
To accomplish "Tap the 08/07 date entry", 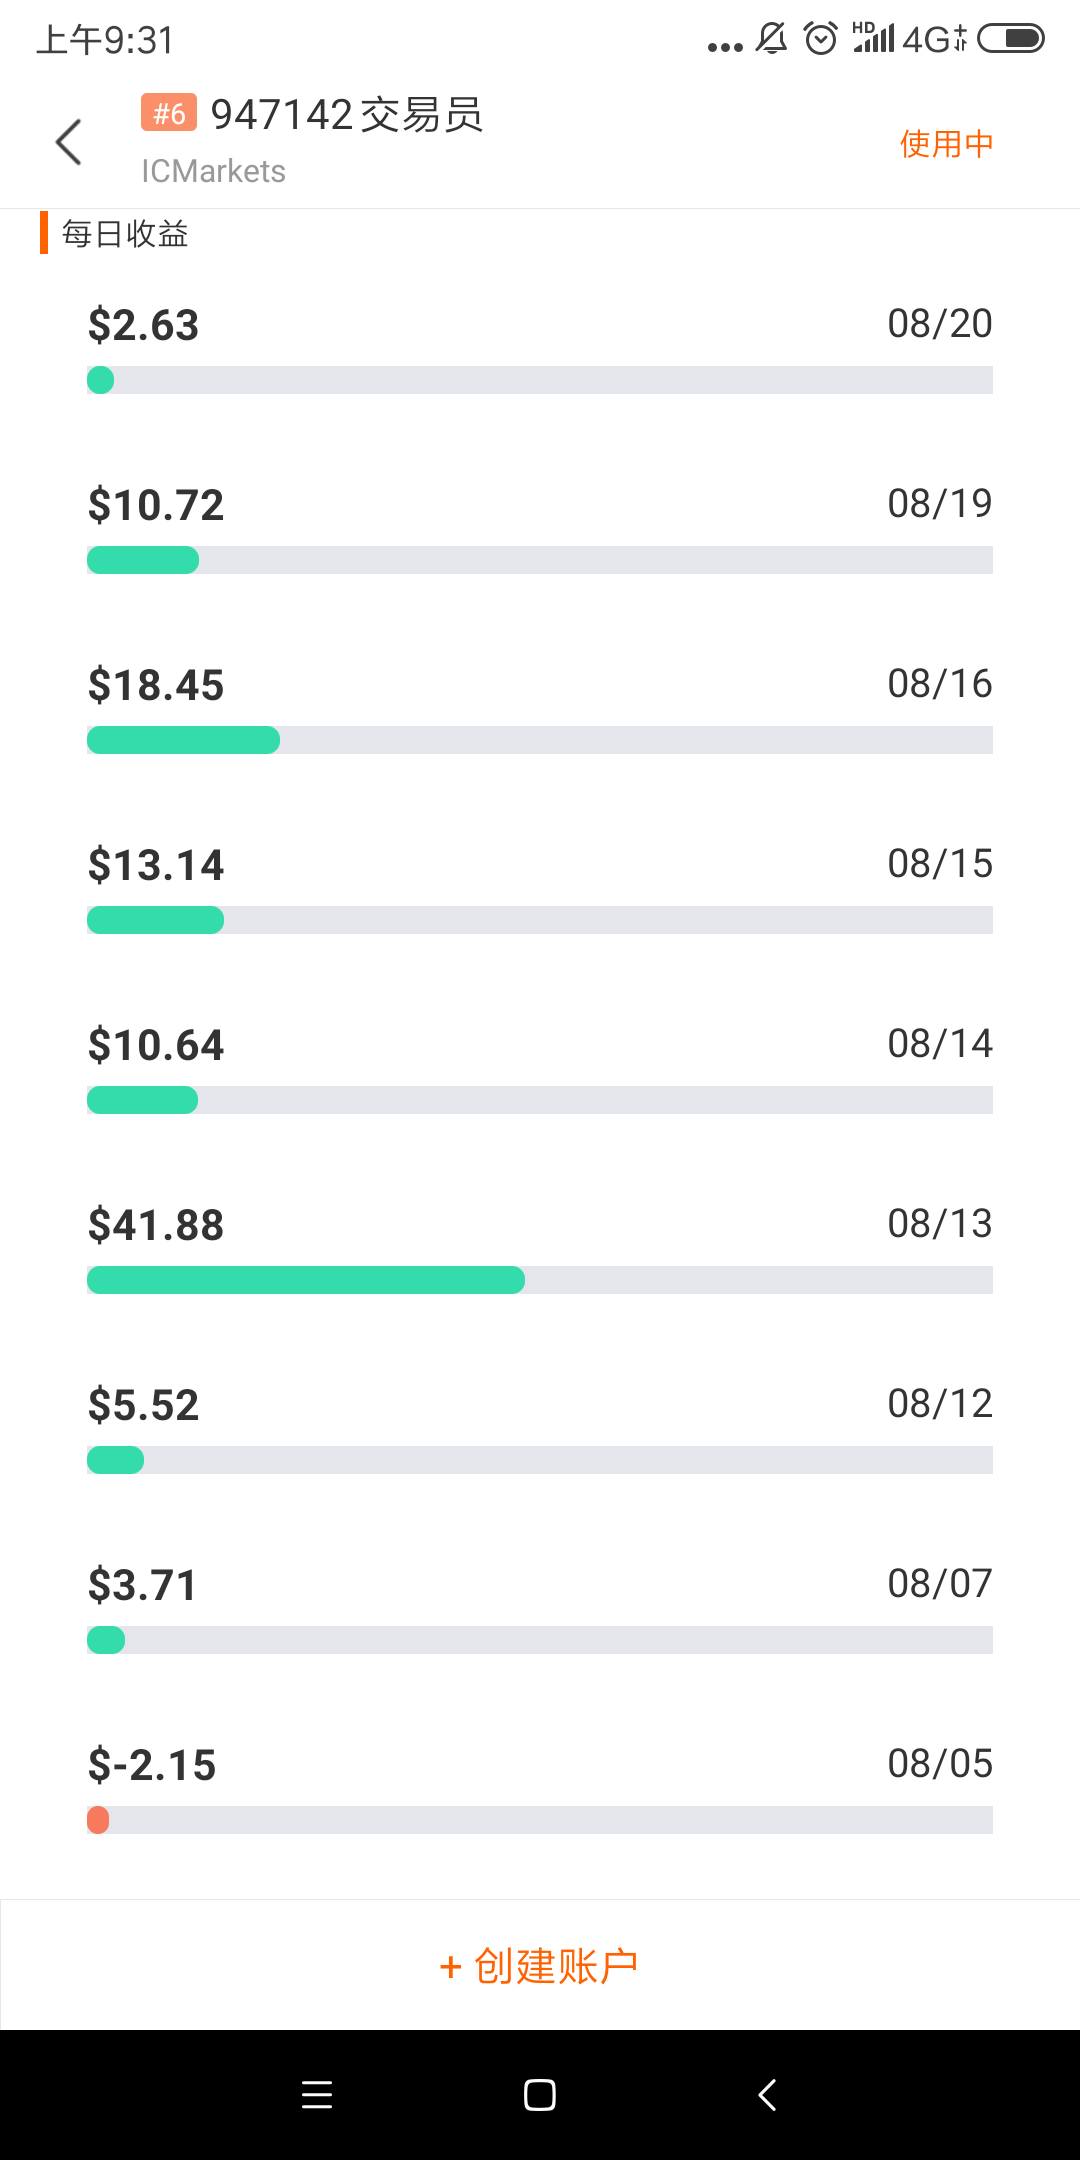I will [x=939, y=1584].
